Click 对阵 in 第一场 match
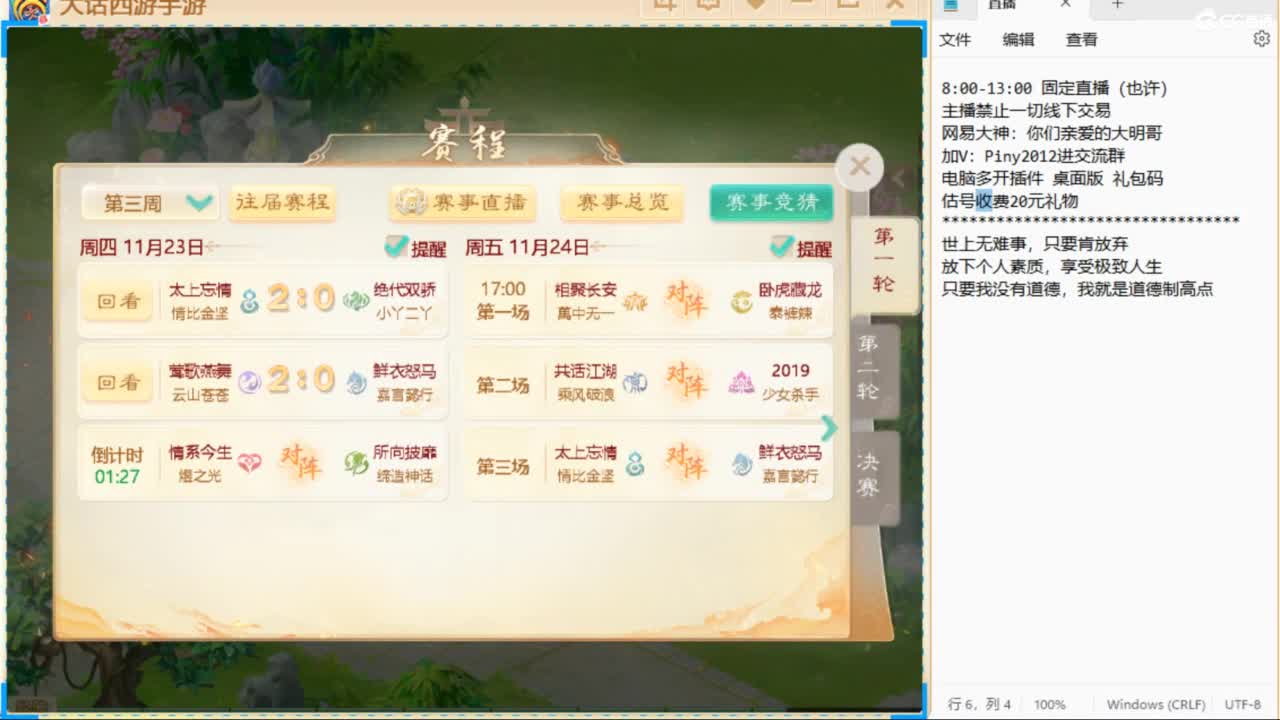1280x720 pixels. pyautogui.click(x=688, y=299)
